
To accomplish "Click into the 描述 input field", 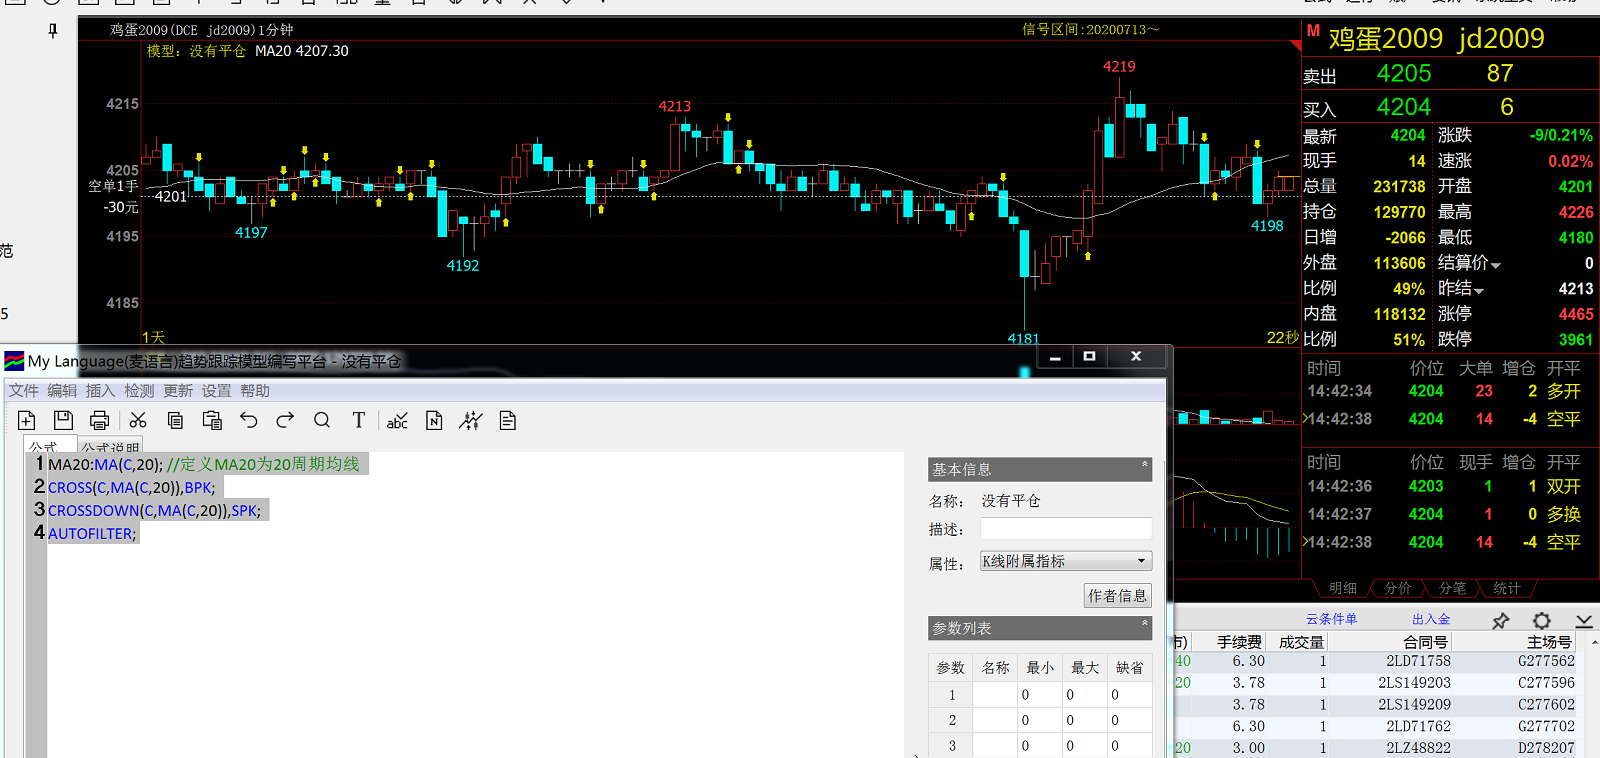I will click(x=1066, y=529).
